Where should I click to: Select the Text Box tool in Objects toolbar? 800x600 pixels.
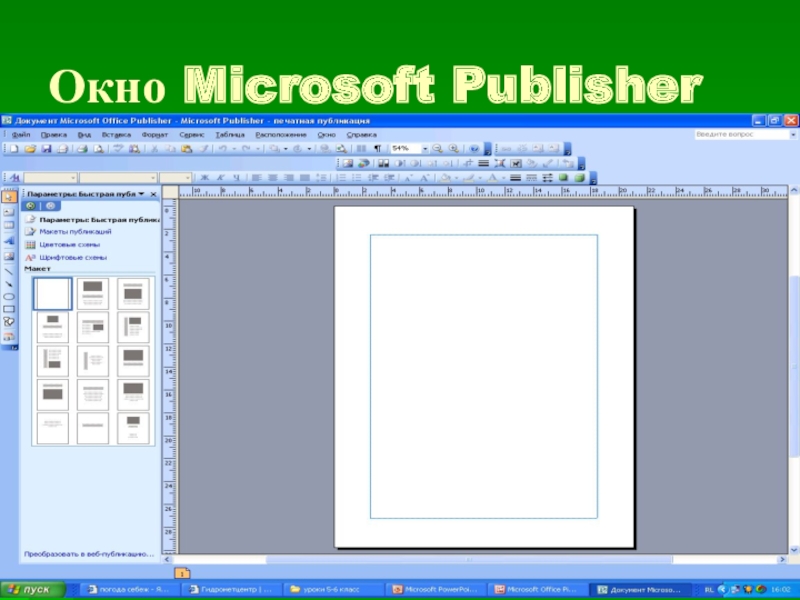click(9, 212)
